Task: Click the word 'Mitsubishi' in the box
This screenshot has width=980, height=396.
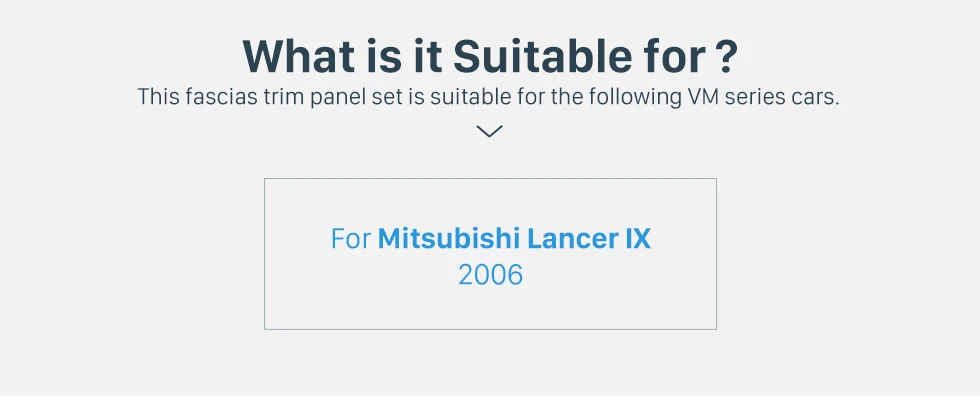Action: (x=449, y=239)
